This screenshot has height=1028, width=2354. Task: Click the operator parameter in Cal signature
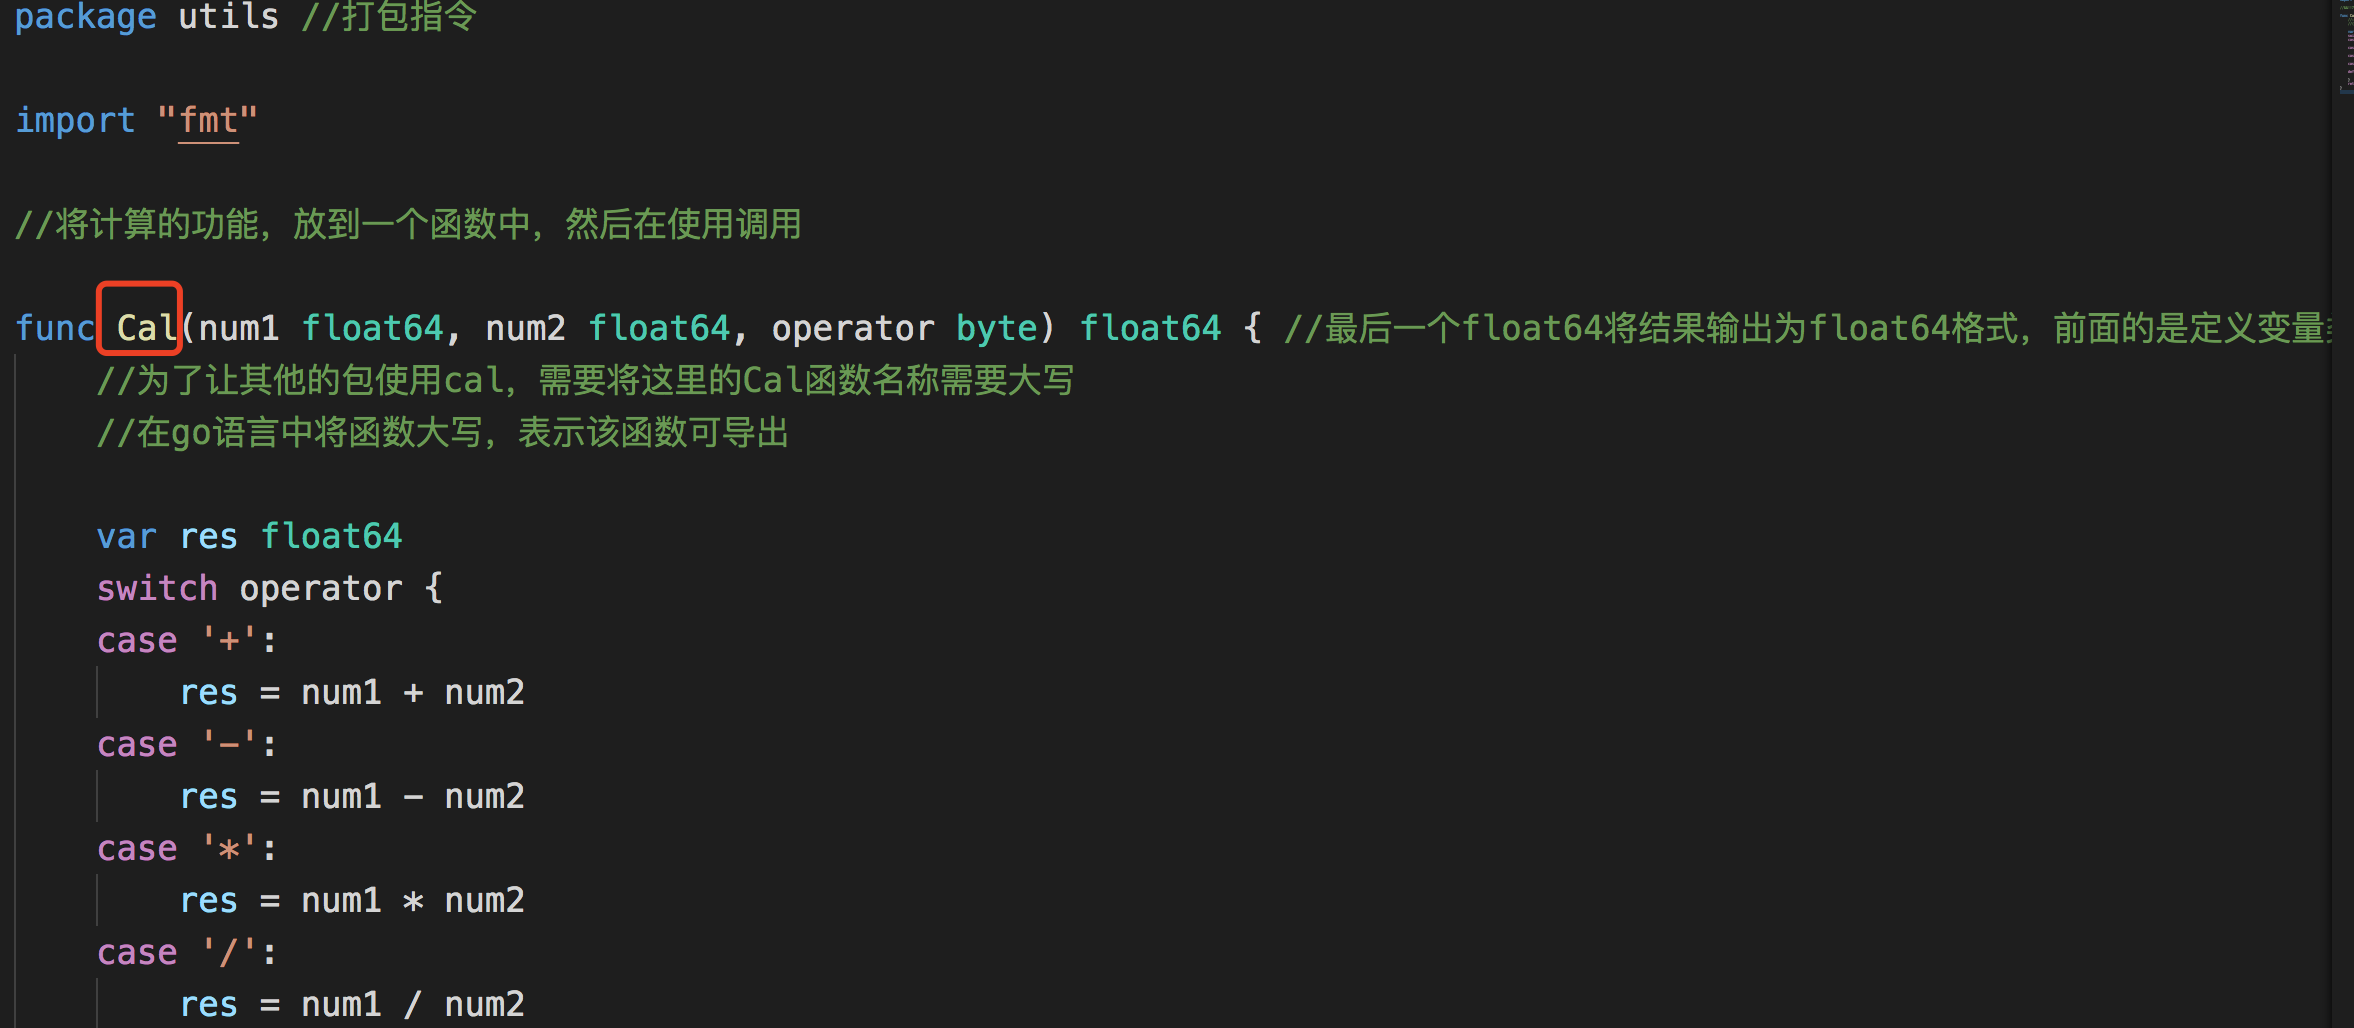[853, 328]
